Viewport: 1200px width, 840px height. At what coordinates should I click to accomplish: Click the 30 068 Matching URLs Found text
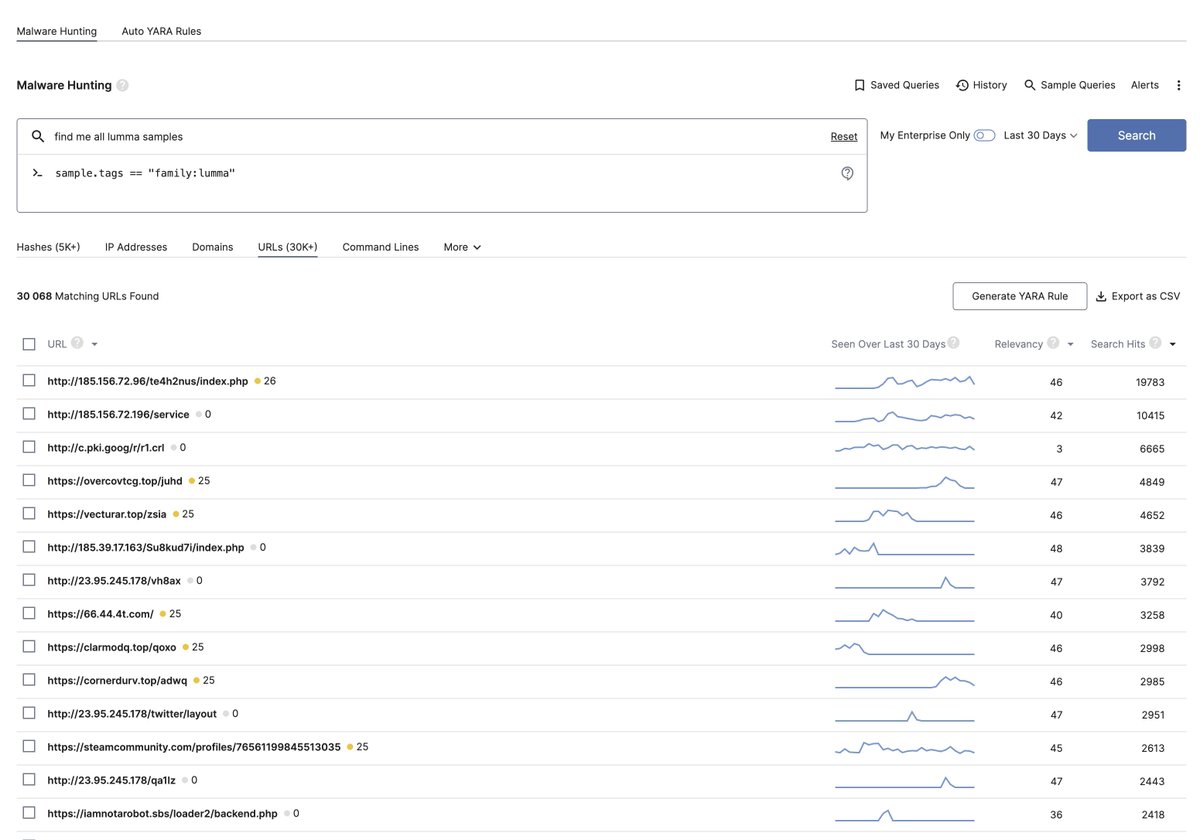[88, 296]
